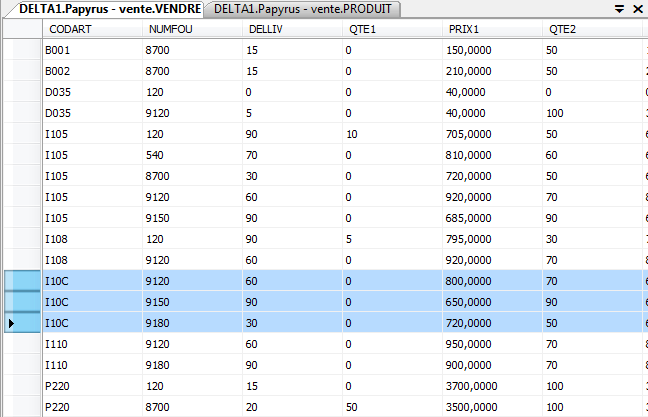Click the QTE1 column header
This screenshot has height=417, width=648.
[x=394, y=29]
